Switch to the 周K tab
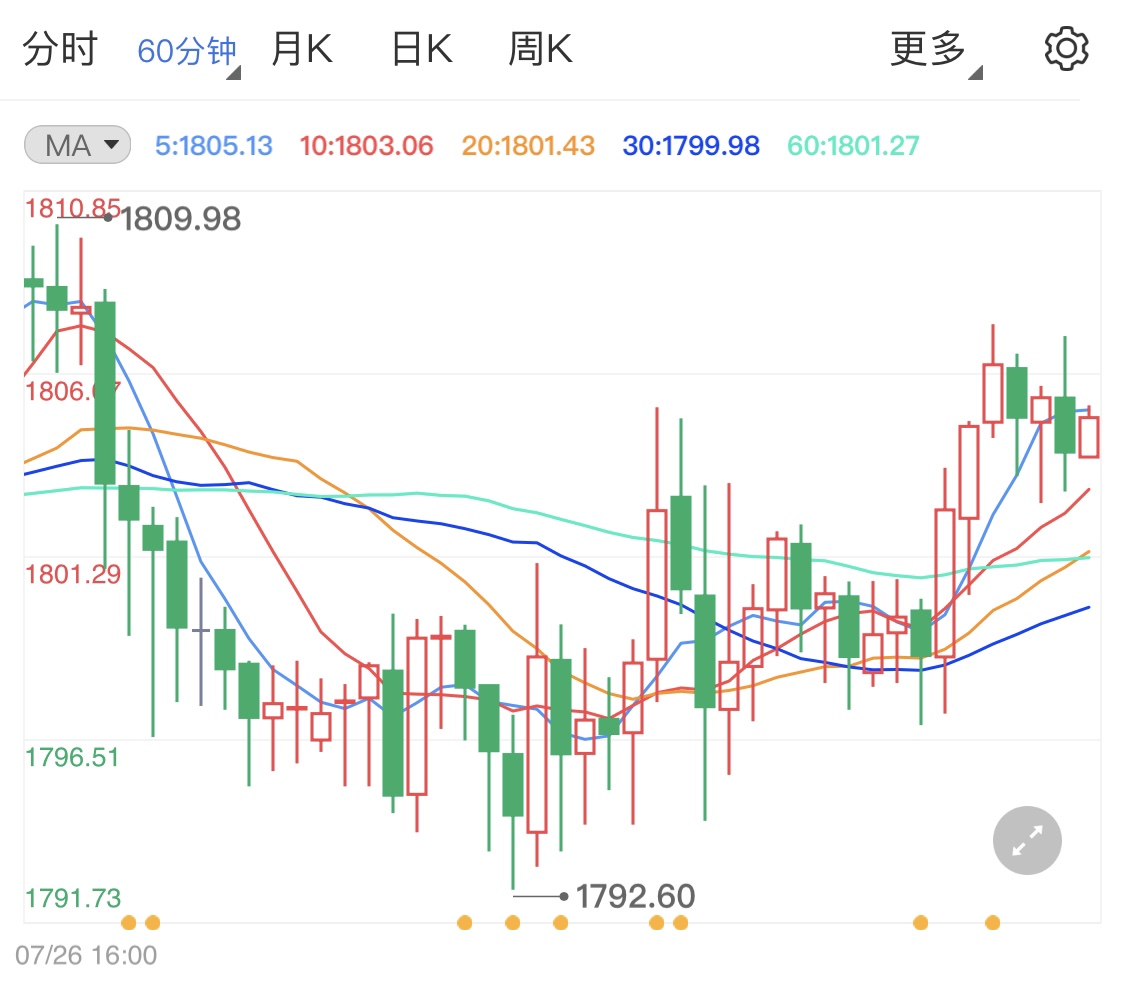The height and width of the screenshot is (982, 1125). point(540,49)
